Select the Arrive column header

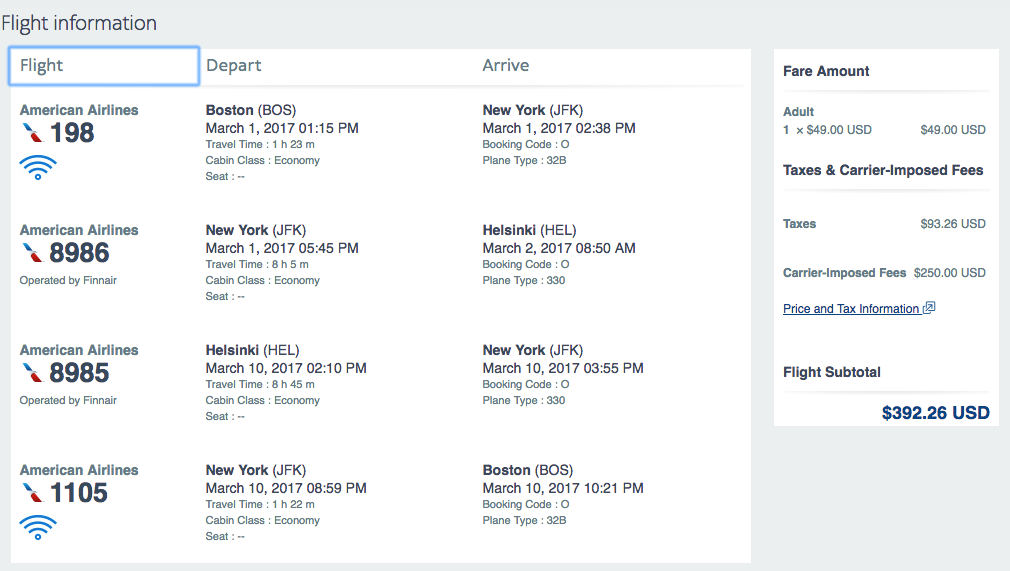[x=506, y=65]
